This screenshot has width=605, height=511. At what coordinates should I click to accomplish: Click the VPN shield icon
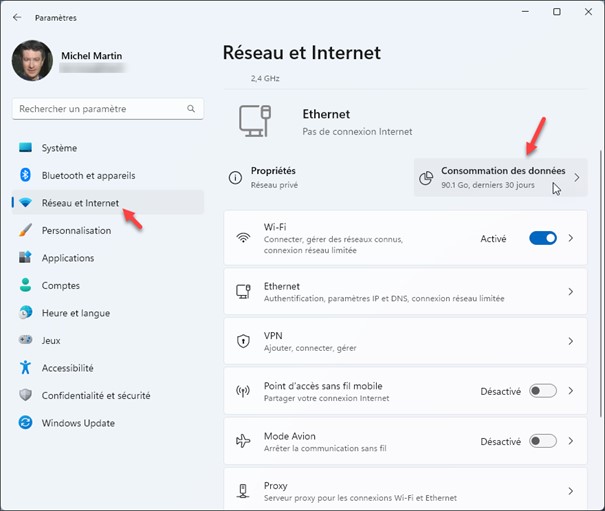[x=242, y=341]
